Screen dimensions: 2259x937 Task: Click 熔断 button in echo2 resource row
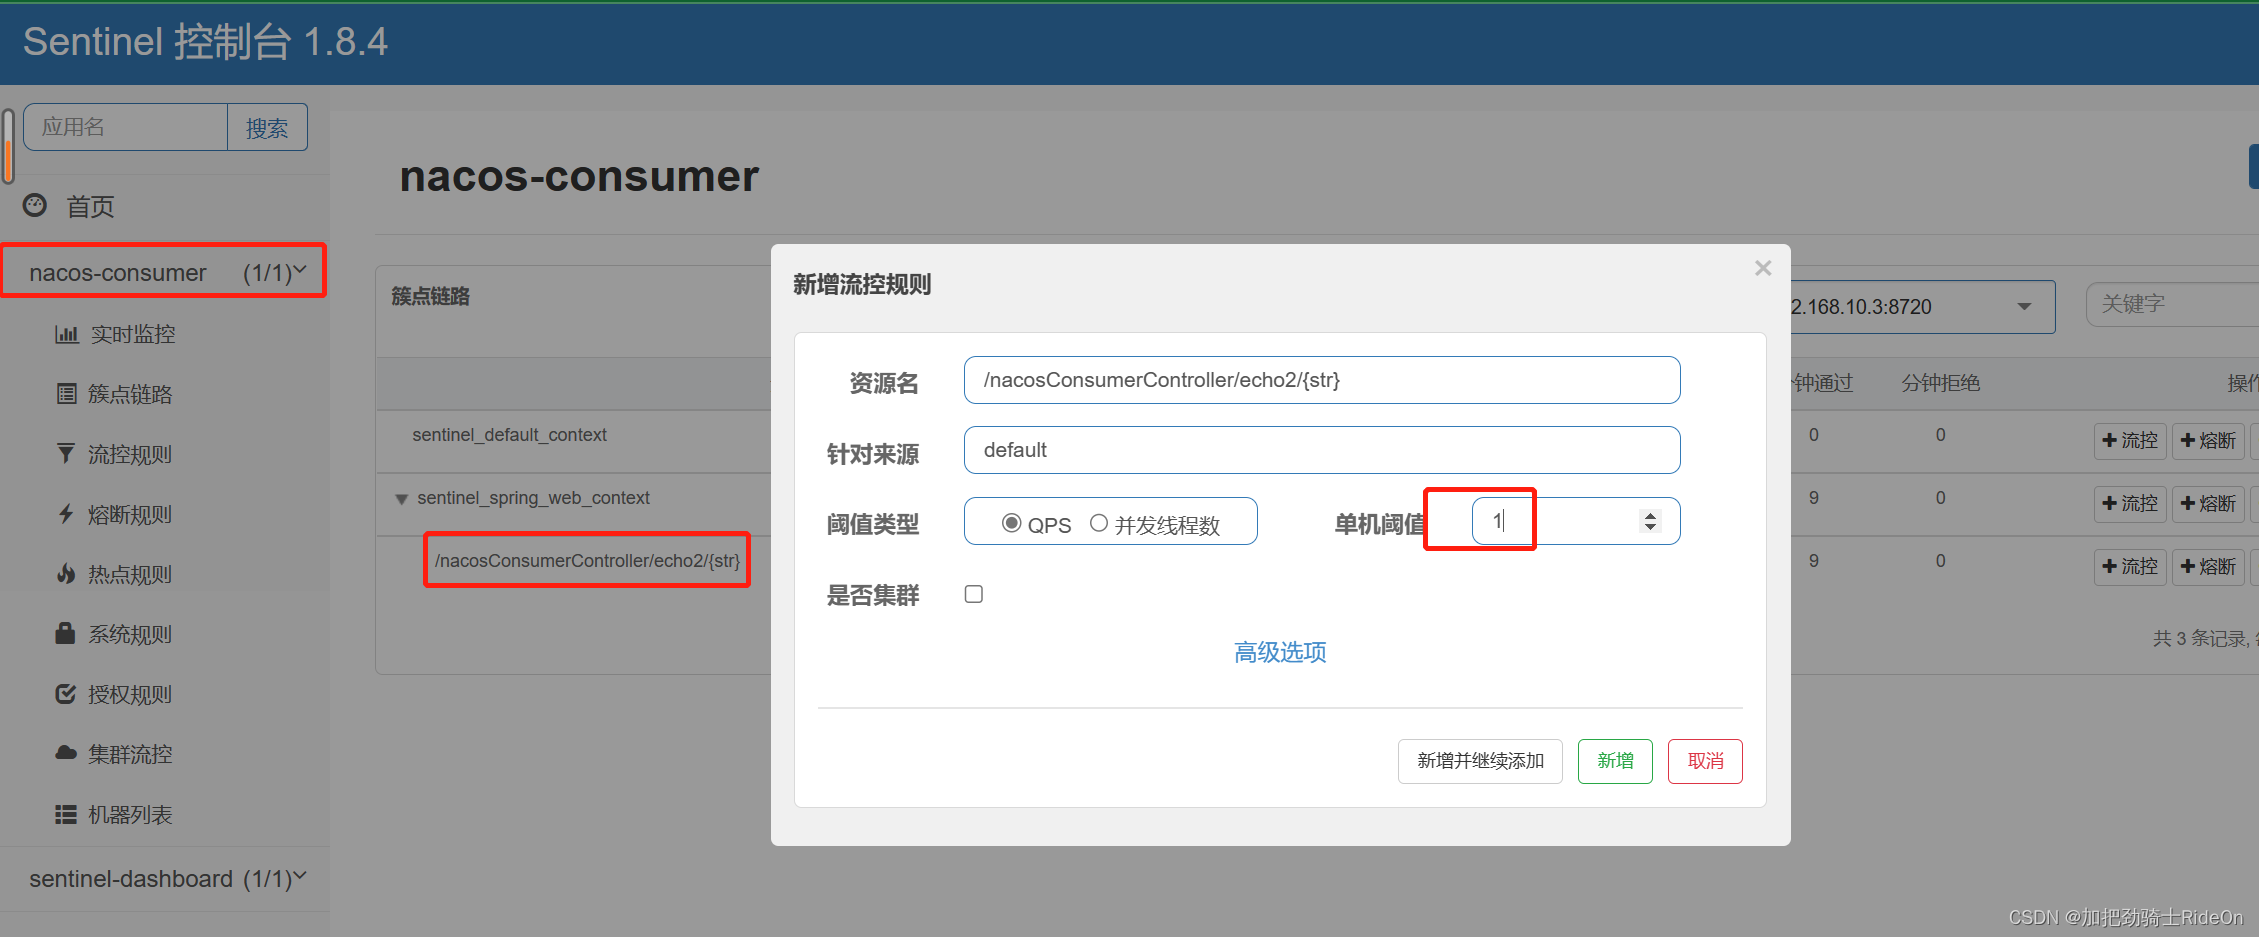(x=2208, y=567)
